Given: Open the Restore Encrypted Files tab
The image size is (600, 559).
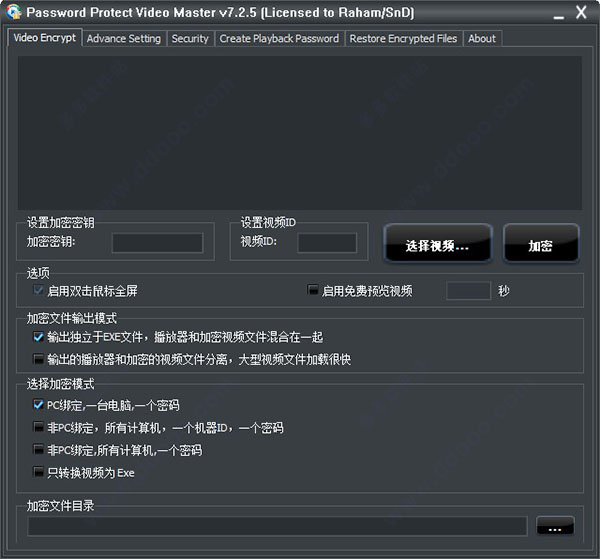Looking at the screenshot, I should (x=403, y=39).
